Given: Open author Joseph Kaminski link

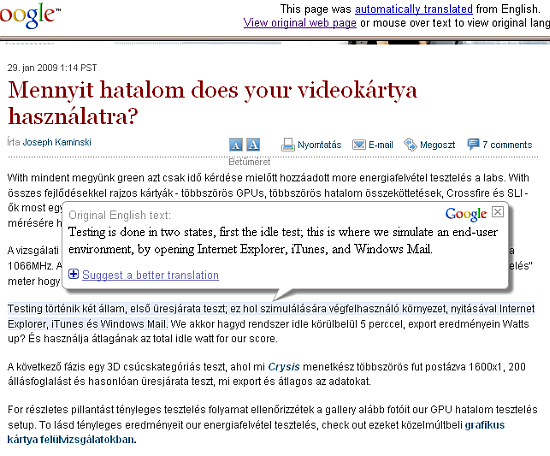Looking at the screenshot, I should pyautogui.click(x=57, y=142).
